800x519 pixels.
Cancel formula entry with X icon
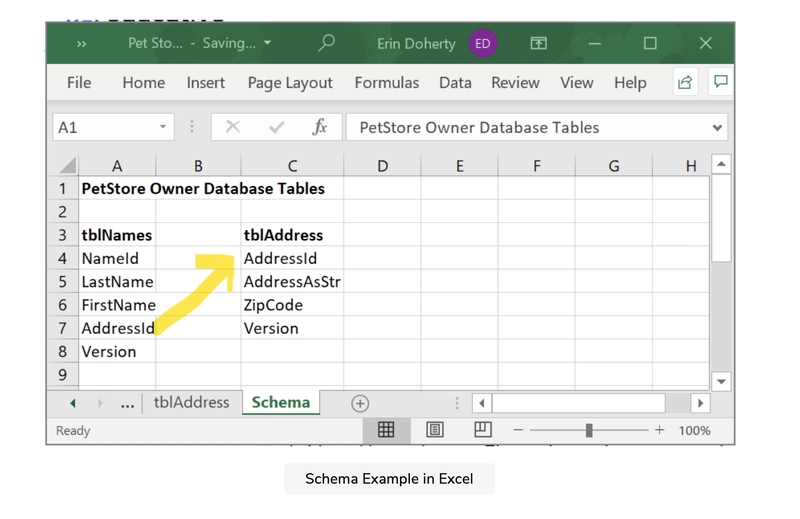click(233, 127)
